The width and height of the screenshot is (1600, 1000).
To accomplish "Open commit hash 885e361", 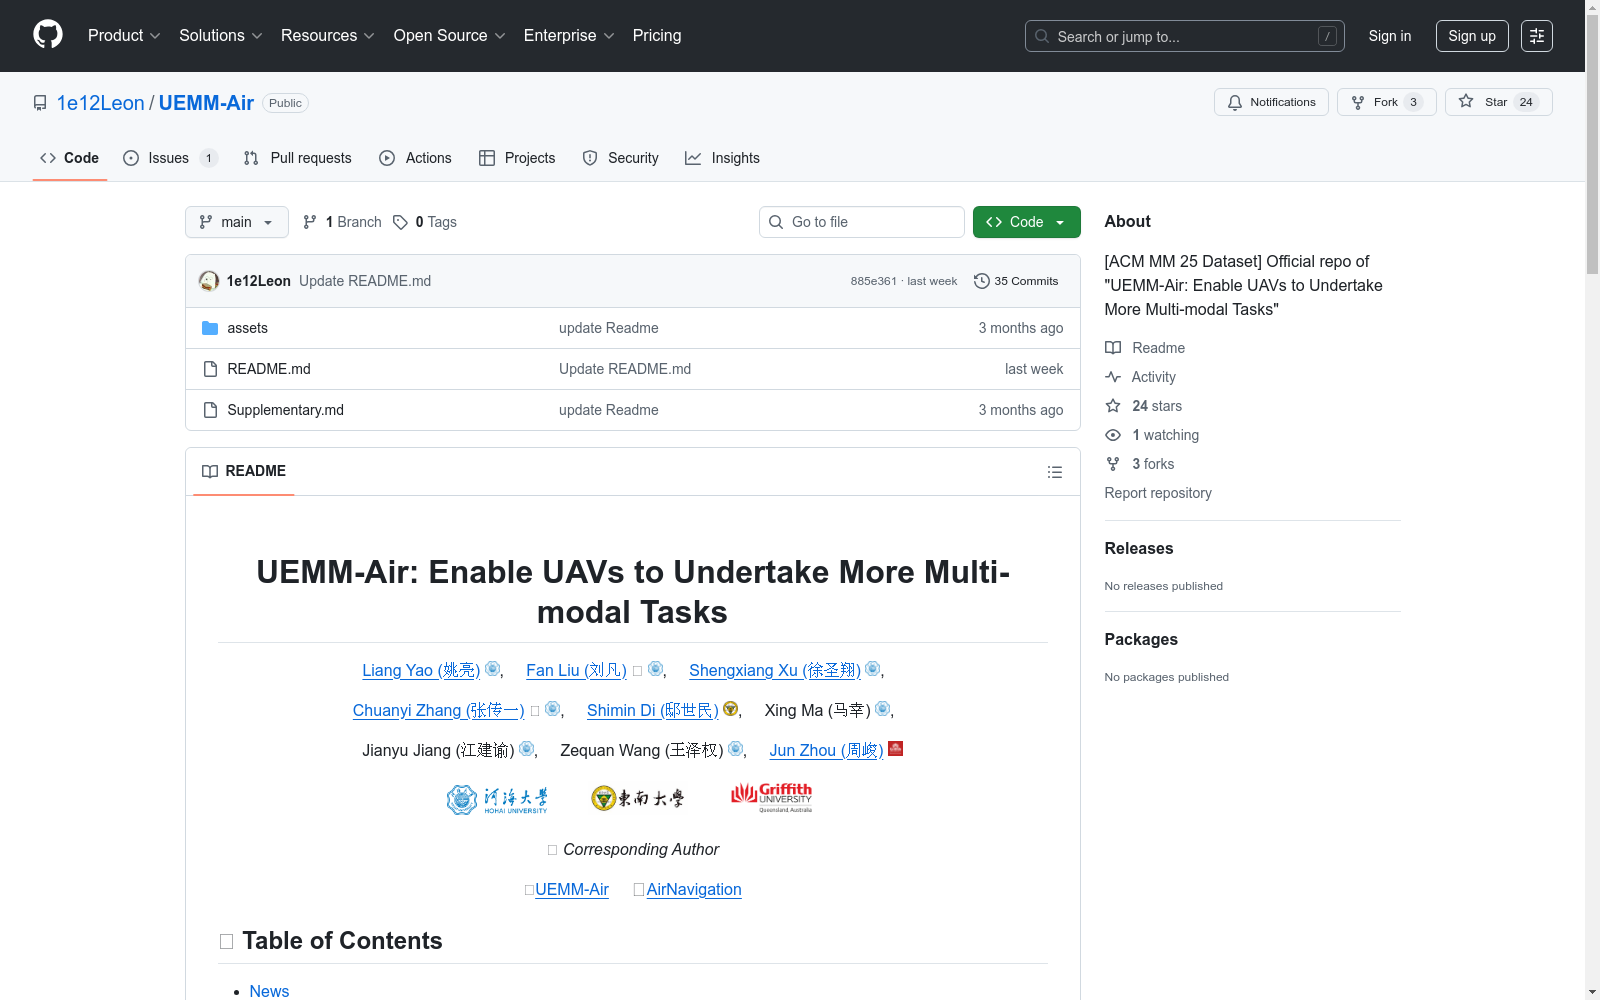I will click(x=873, y=281).
